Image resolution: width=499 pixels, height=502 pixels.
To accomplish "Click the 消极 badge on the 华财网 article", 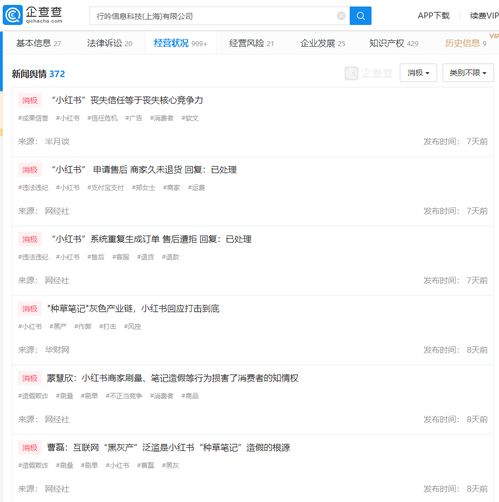I will (x=30, y=309).
